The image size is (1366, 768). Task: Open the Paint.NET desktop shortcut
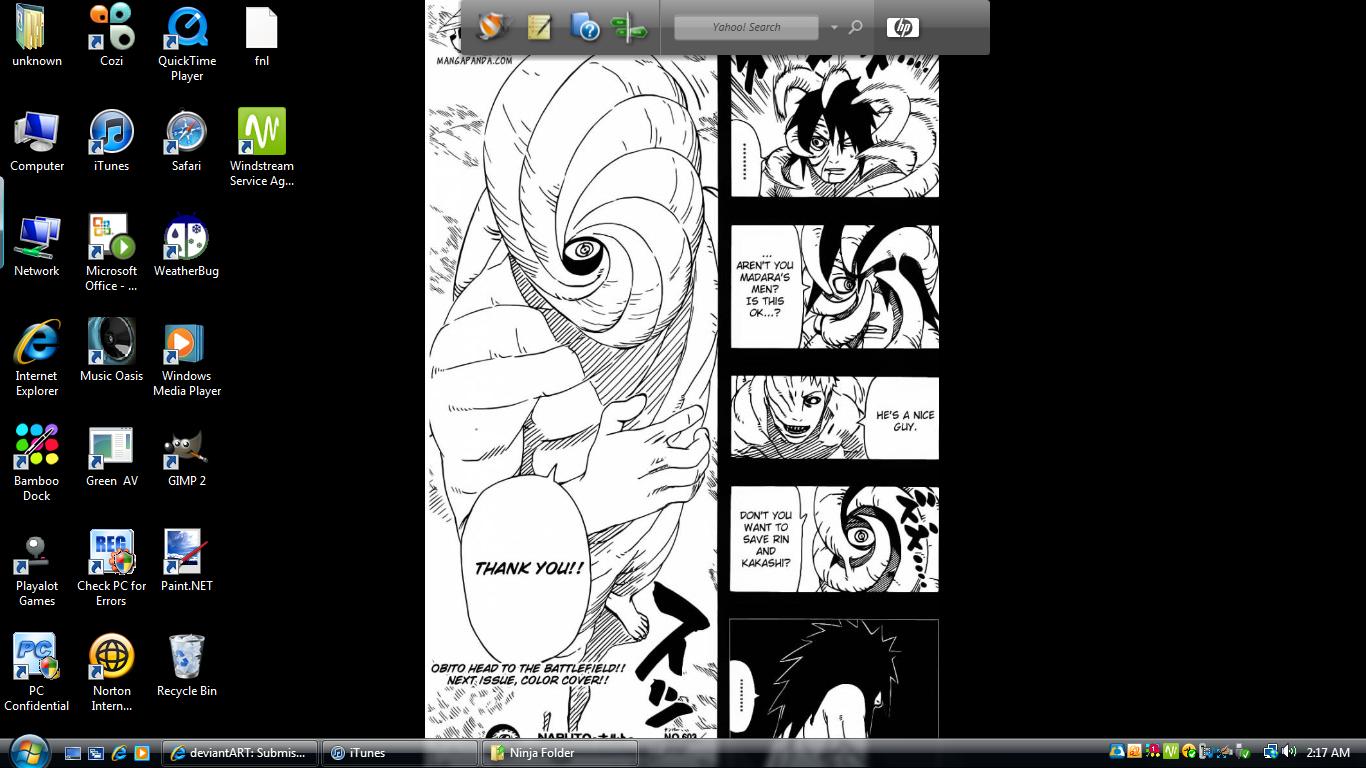coord(186,562)
